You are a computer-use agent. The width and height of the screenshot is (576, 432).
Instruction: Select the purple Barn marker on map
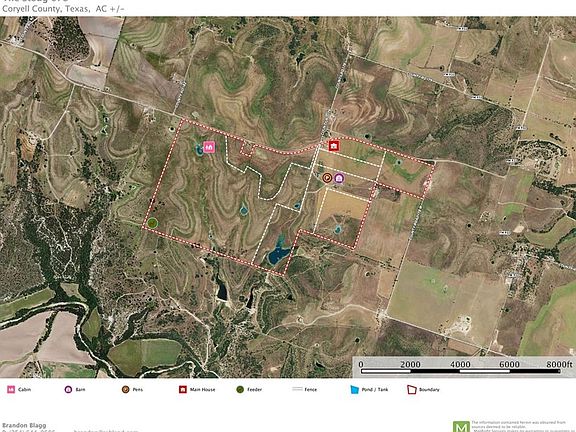(339, 178)
